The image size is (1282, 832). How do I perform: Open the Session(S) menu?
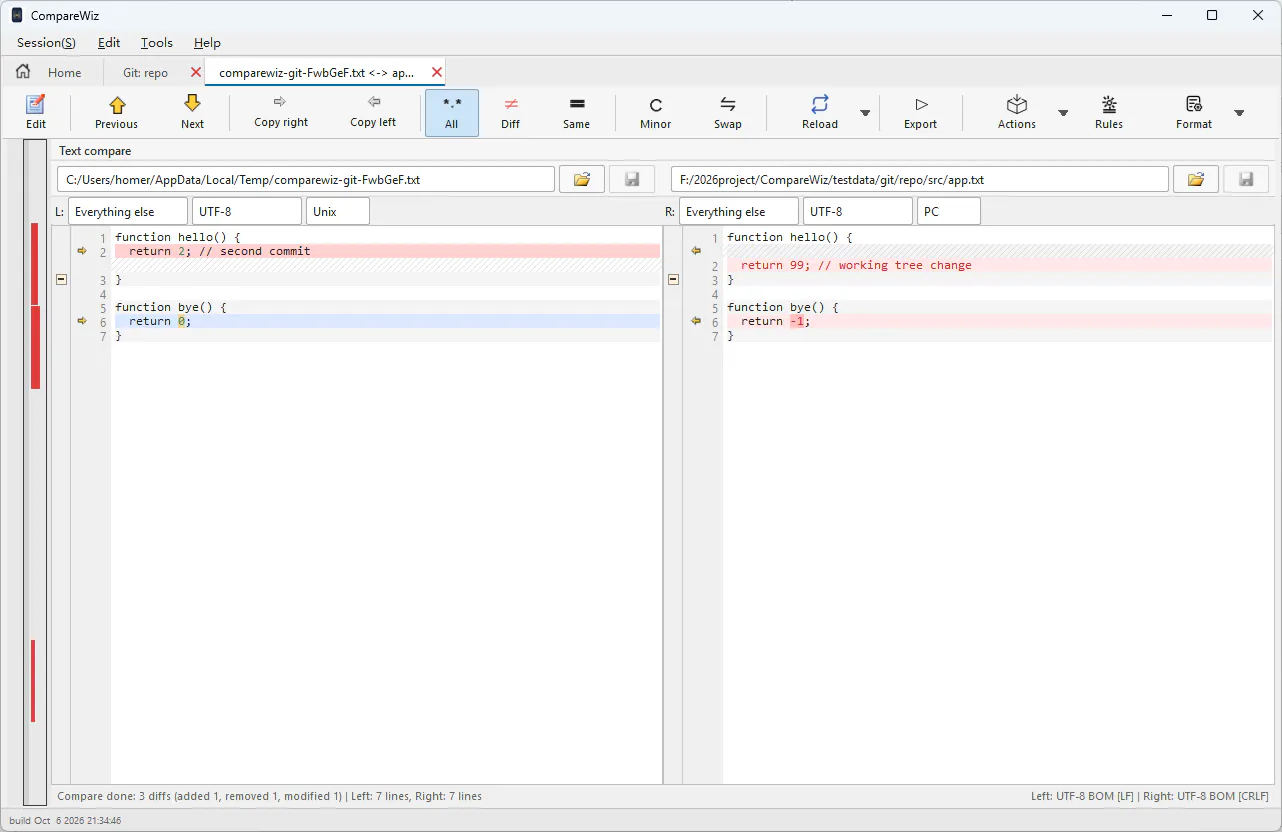click(46, 43)
